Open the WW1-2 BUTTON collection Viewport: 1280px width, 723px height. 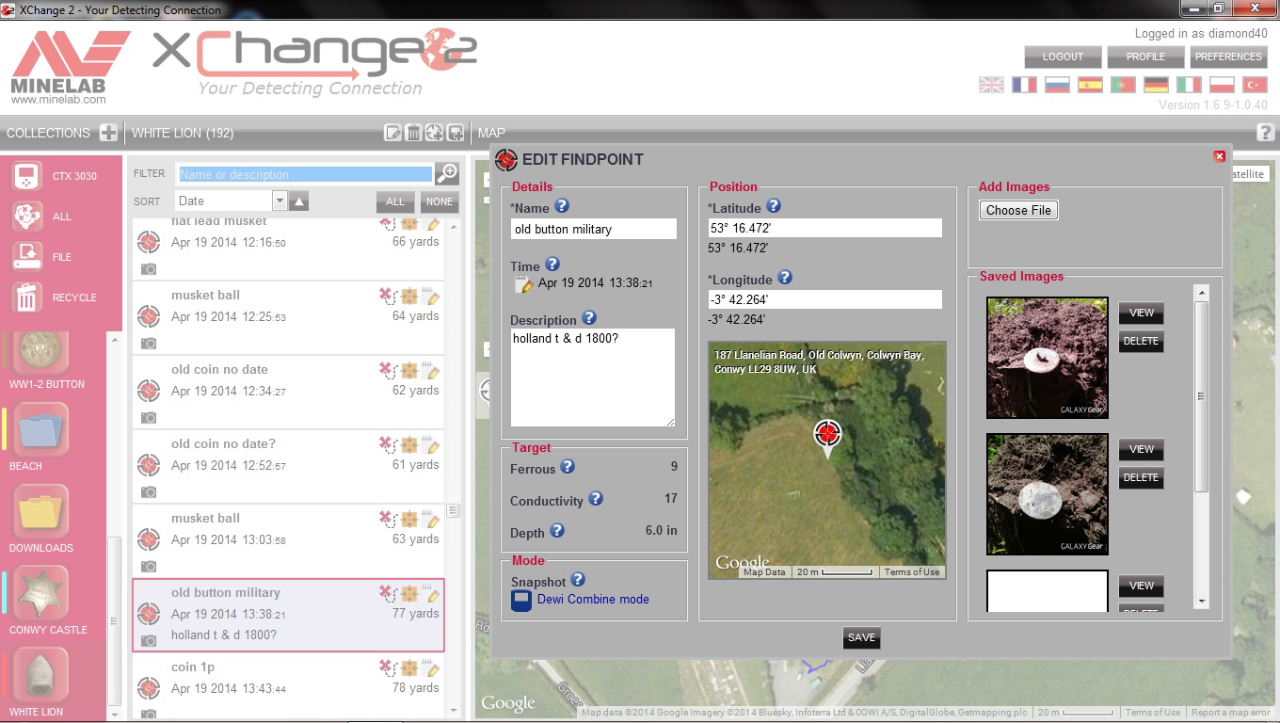tap(41, 352)
